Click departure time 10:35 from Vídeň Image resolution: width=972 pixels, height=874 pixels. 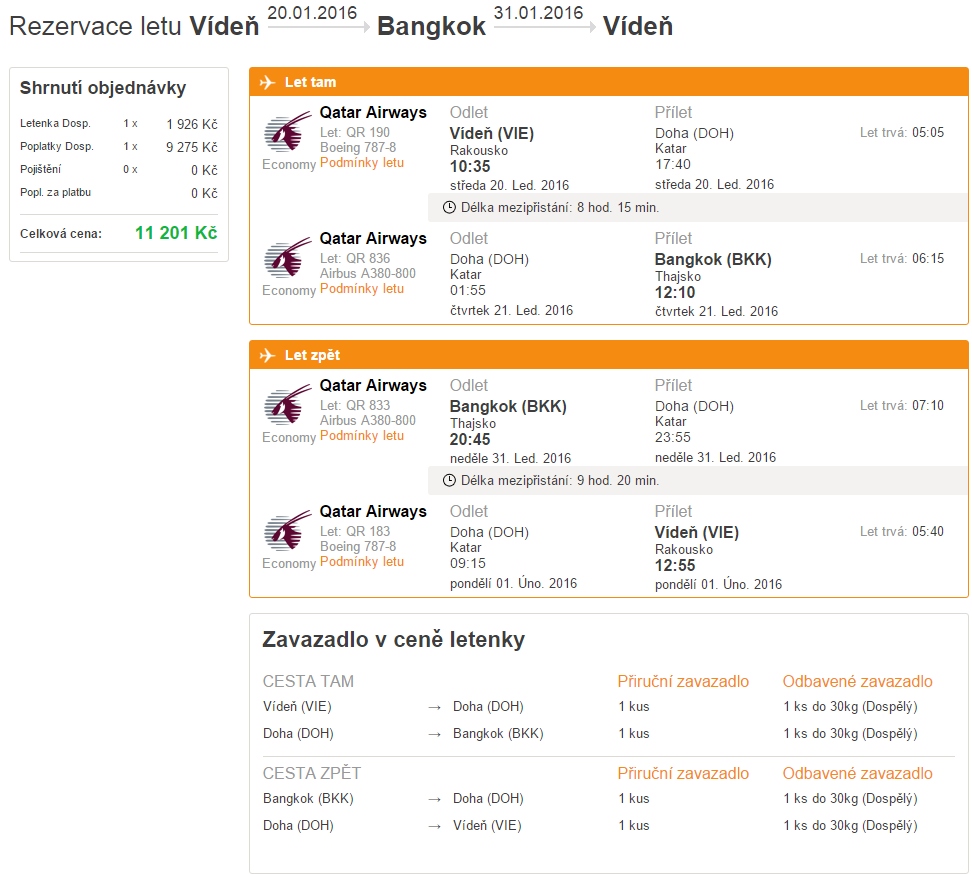click(470, 167)
